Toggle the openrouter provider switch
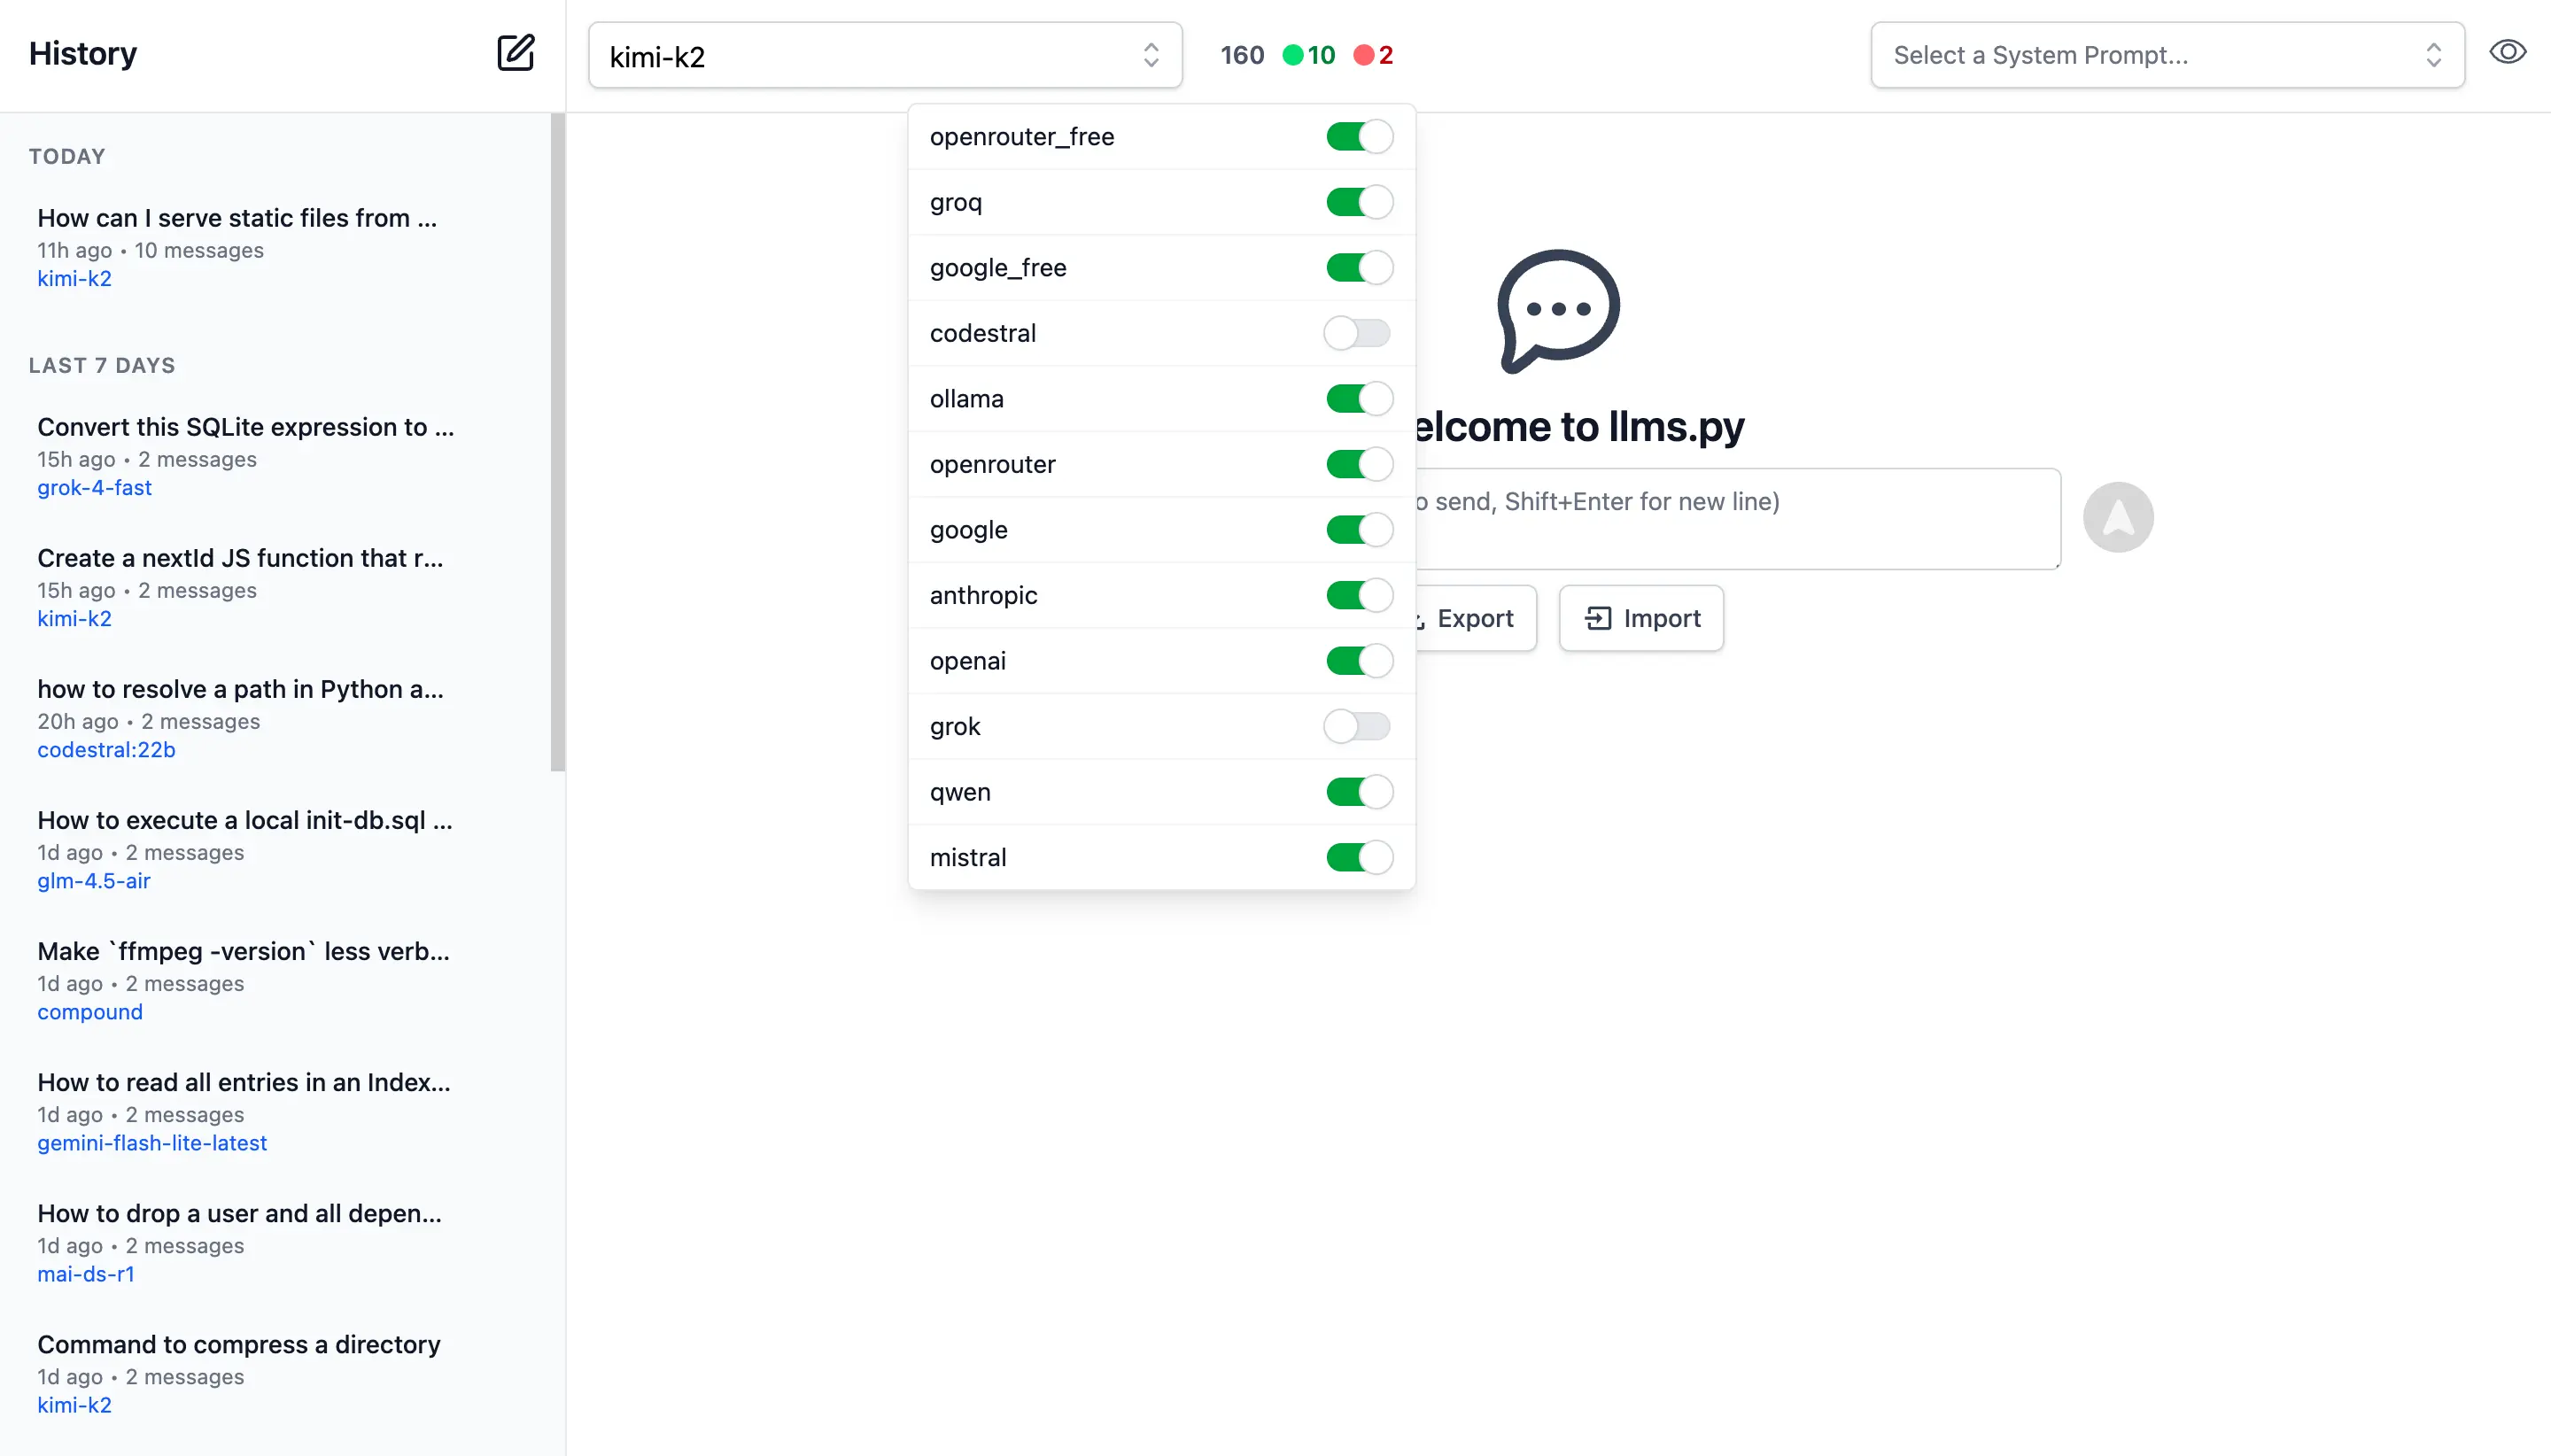The width and height of the screenshot is (2551, 1456). (x=1359, y=464)
